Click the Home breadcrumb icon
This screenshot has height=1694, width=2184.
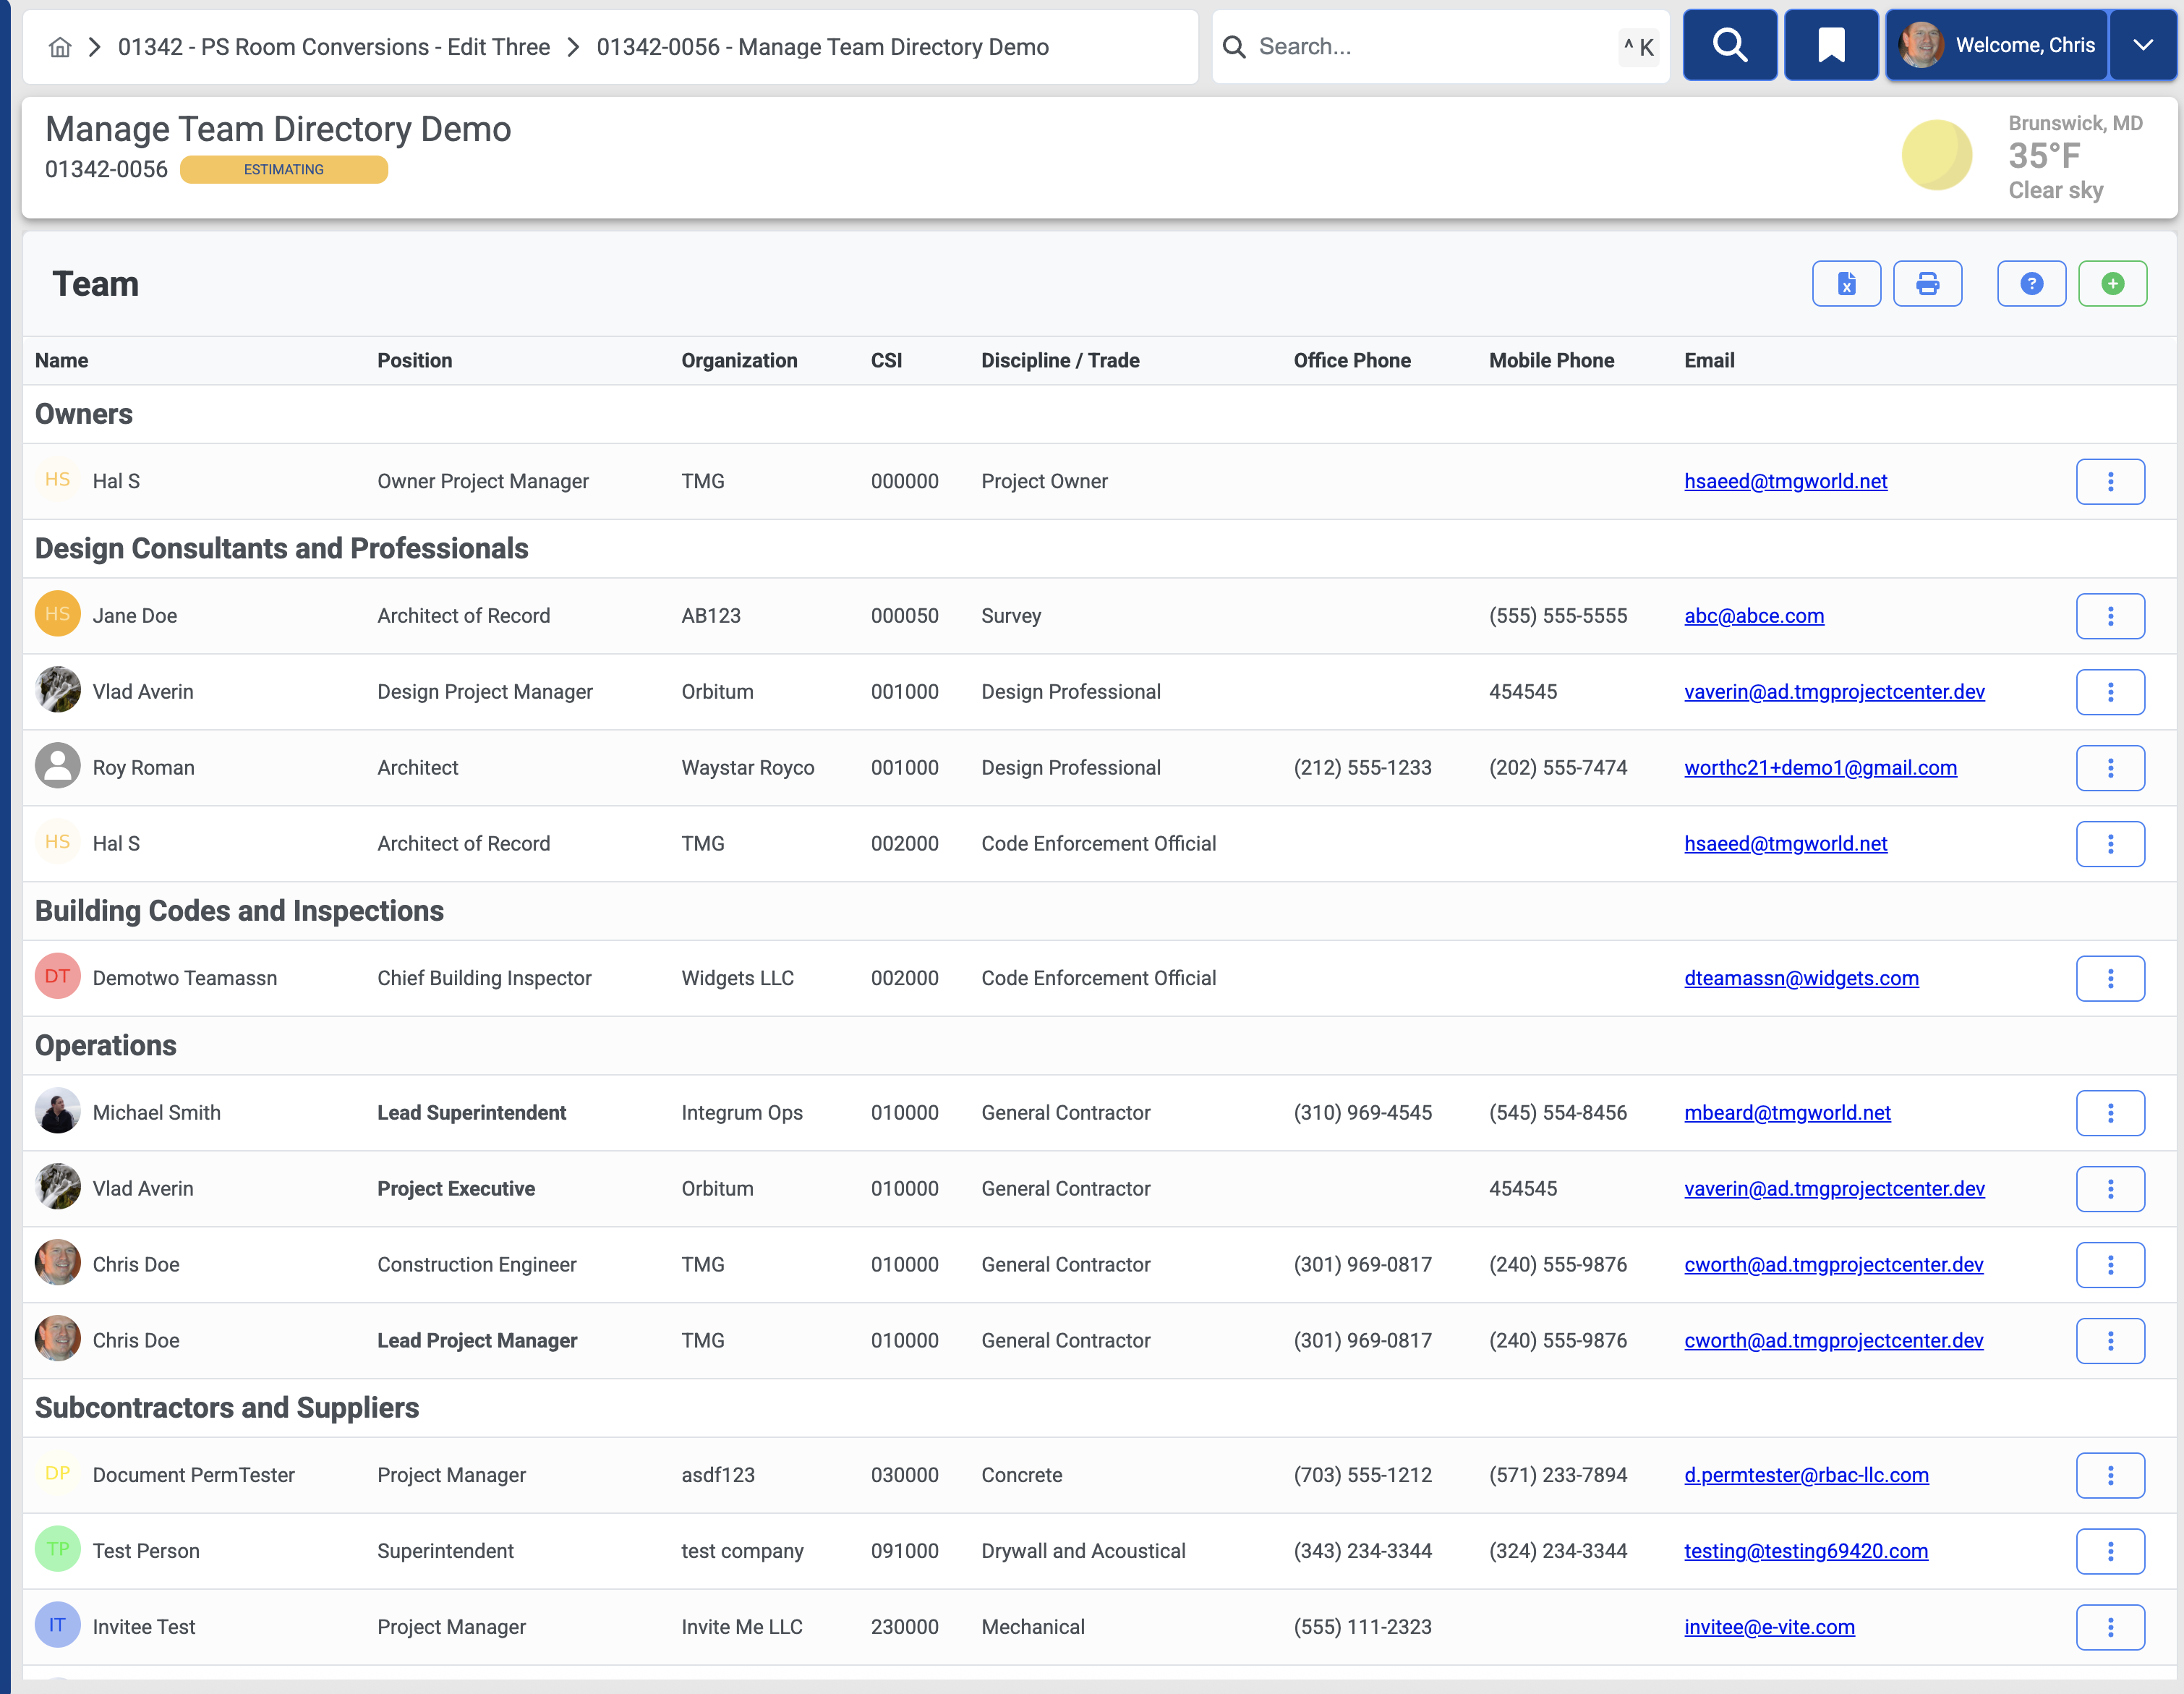[x=59, y=46]
